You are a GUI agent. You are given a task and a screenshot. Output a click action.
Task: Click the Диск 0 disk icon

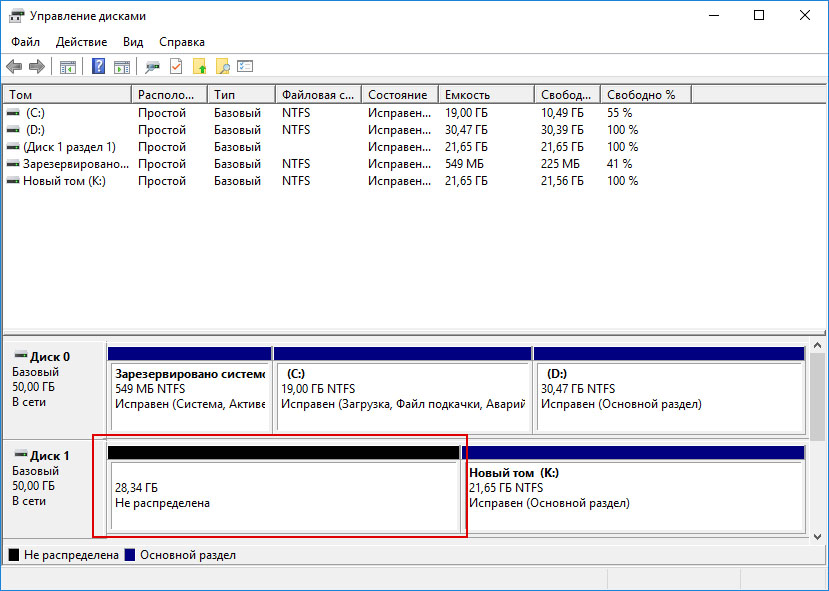(x=21, y=355)
